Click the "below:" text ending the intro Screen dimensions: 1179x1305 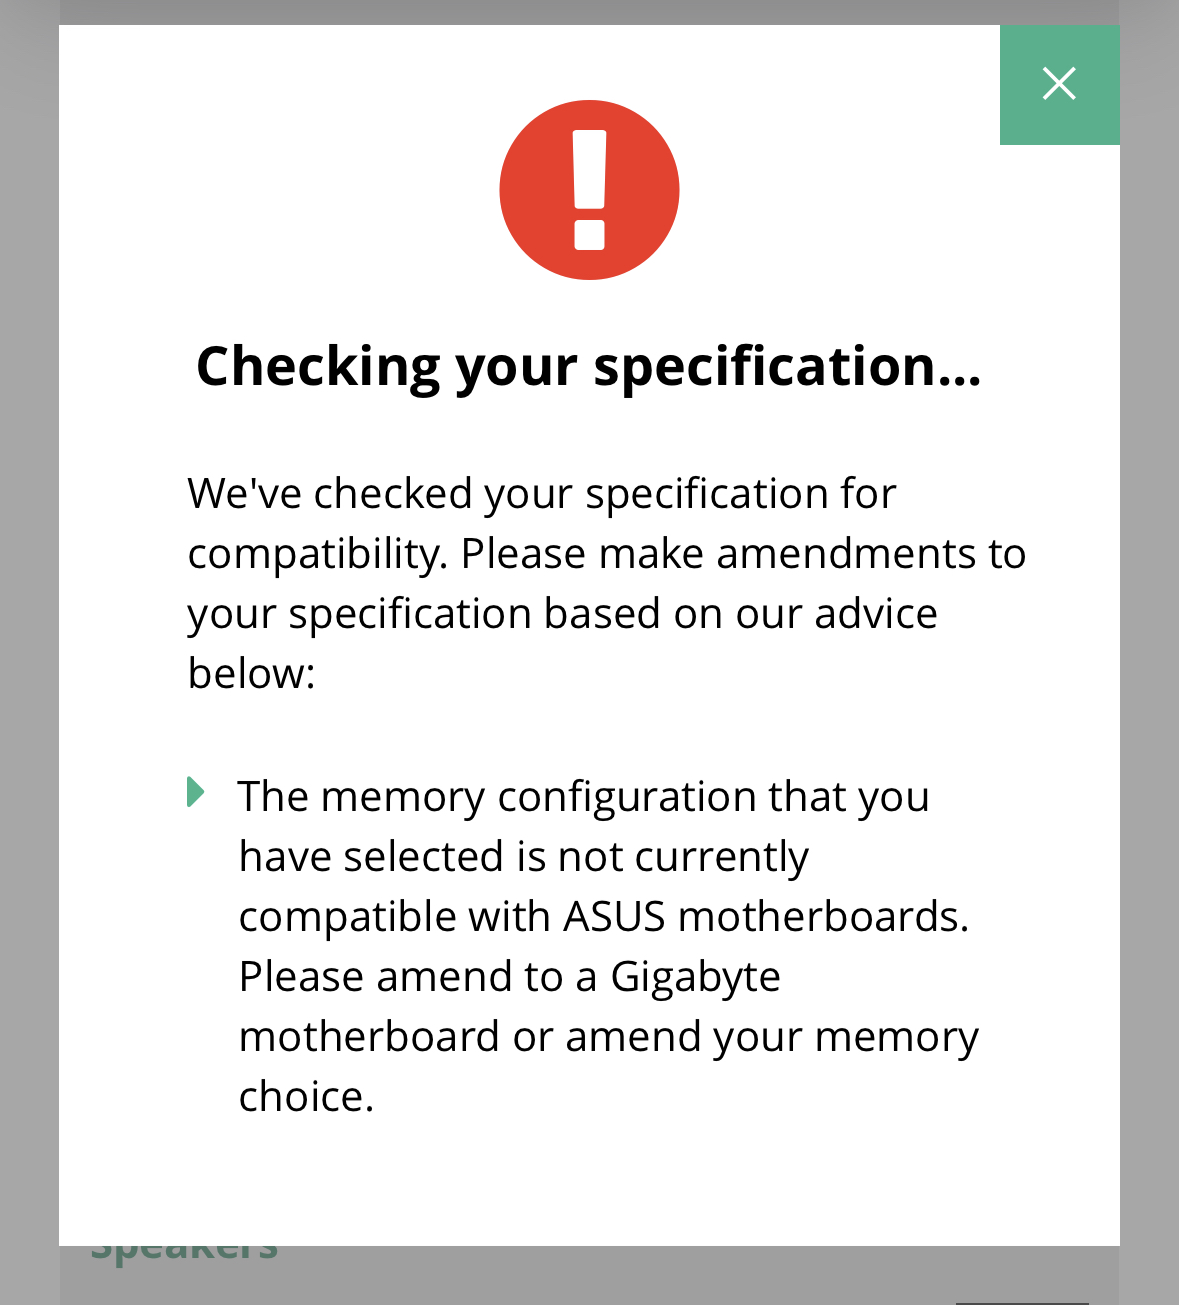coord(252,673)
